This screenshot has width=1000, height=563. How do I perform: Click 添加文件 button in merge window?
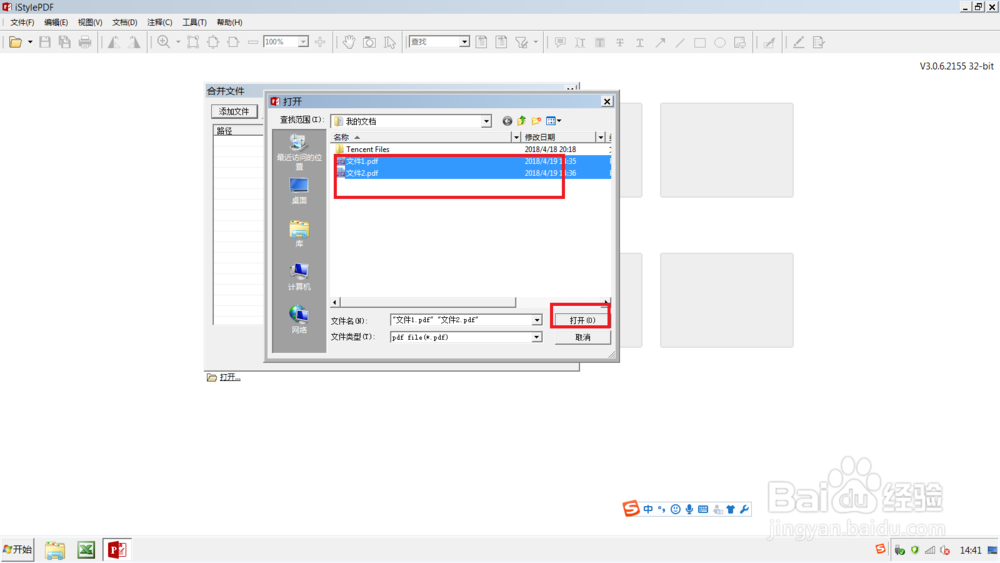click(x=234, y=112)
